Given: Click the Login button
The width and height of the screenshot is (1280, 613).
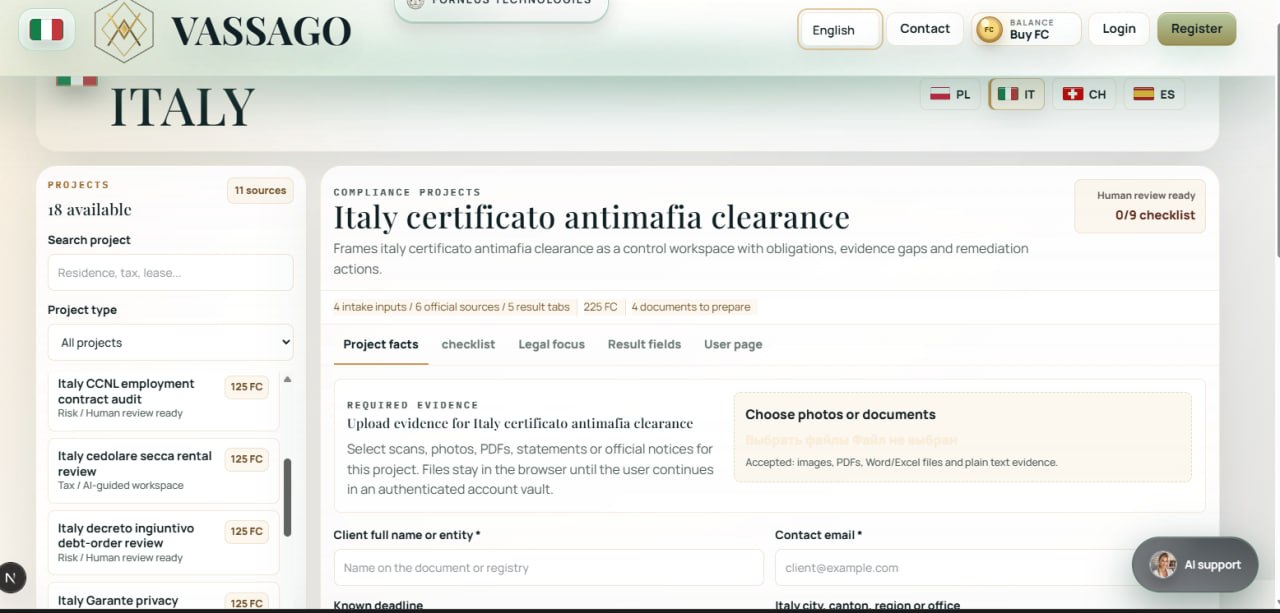Looking at the screenshot, I should point(1119,29).
